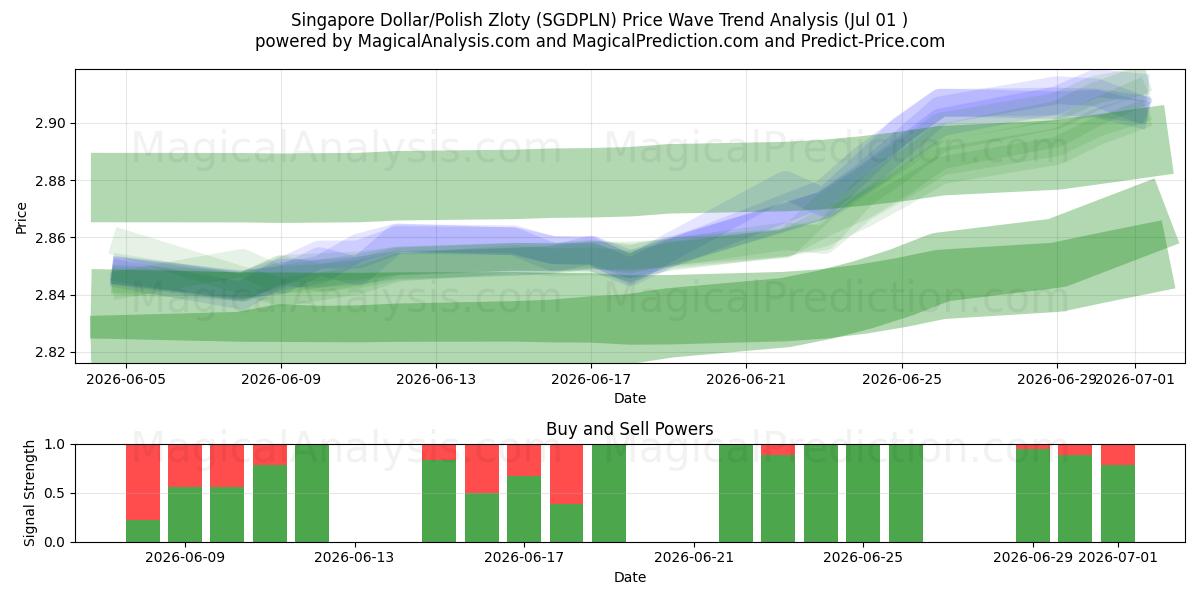Click the 2026-06-09 tick under the Buy and Sell Powers chart
This screenshot has width=1200, height=600.
click(x=185, y=558)
